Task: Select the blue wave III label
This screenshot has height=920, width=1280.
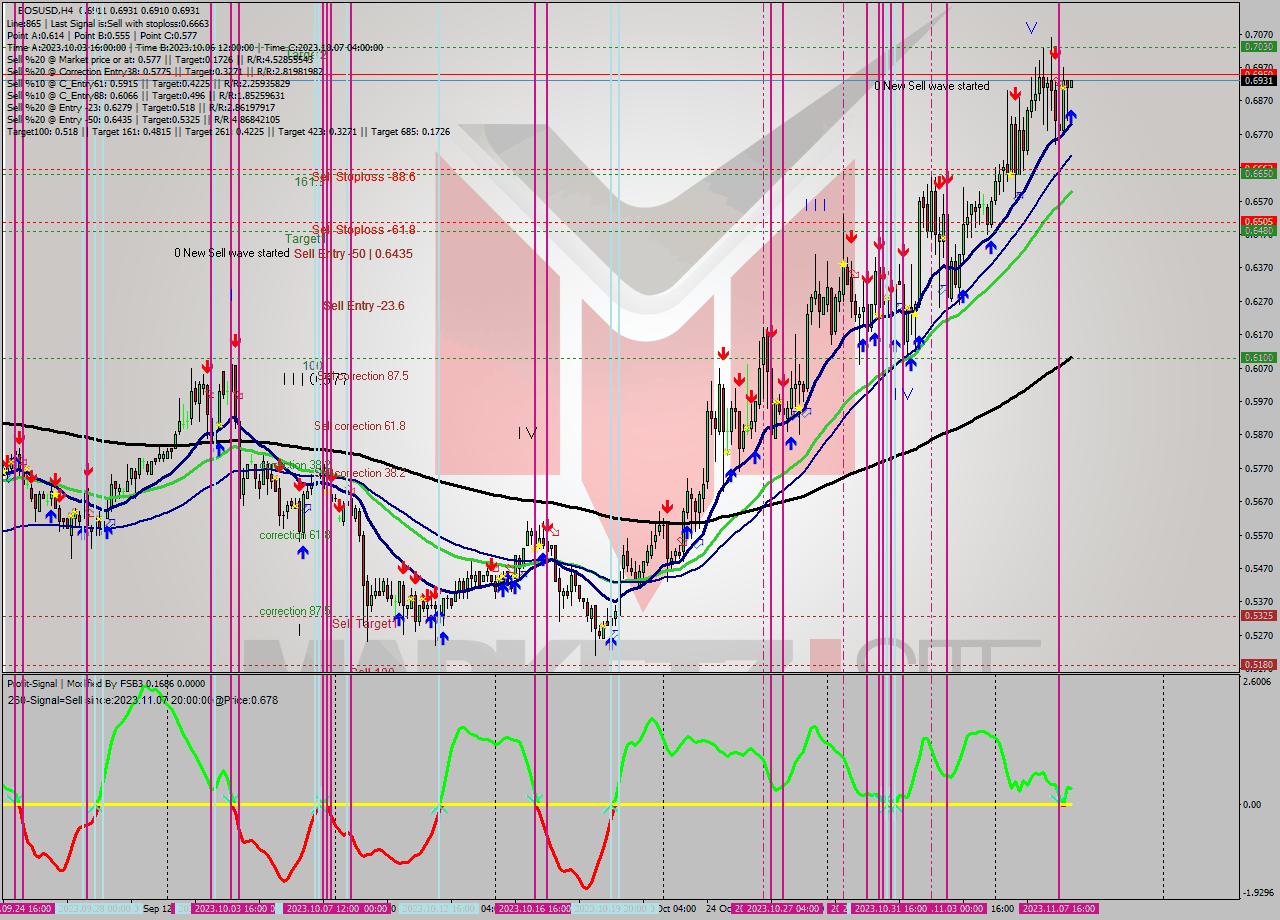Action: point(816,205)
